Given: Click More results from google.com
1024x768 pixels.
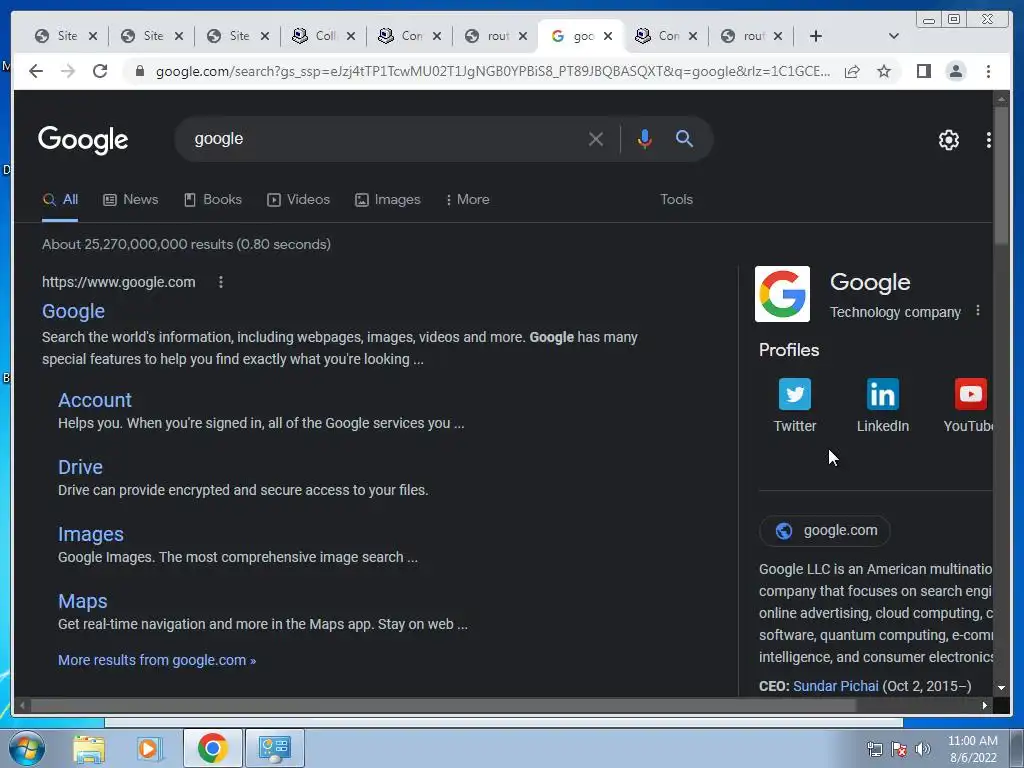Looking at the screenshot, I should [157, 660].
